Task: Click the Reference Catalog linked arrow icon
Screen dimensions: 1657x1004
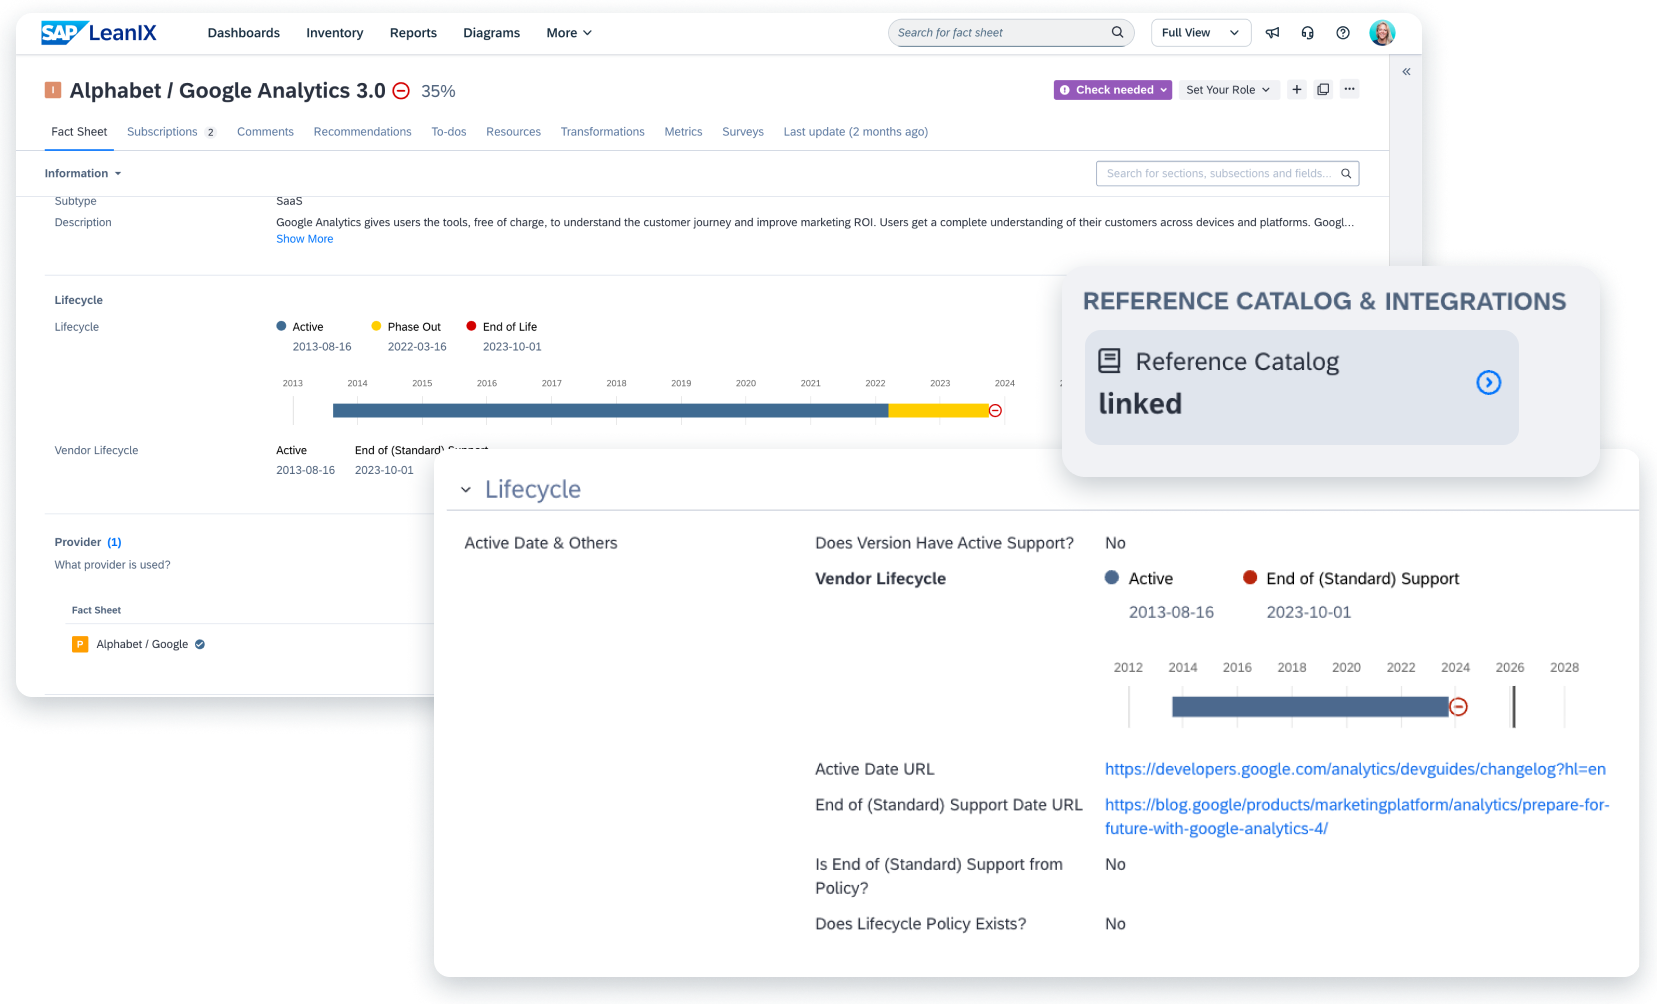Action: point(1489,382)
